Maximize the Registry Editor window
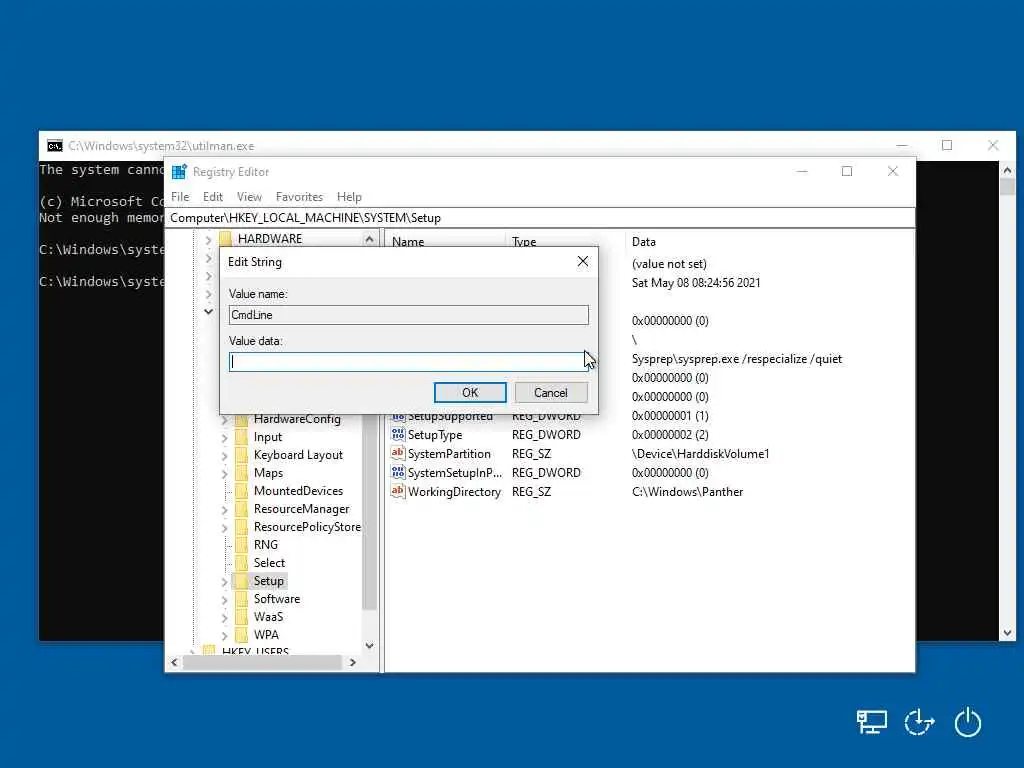 (847, 171)
